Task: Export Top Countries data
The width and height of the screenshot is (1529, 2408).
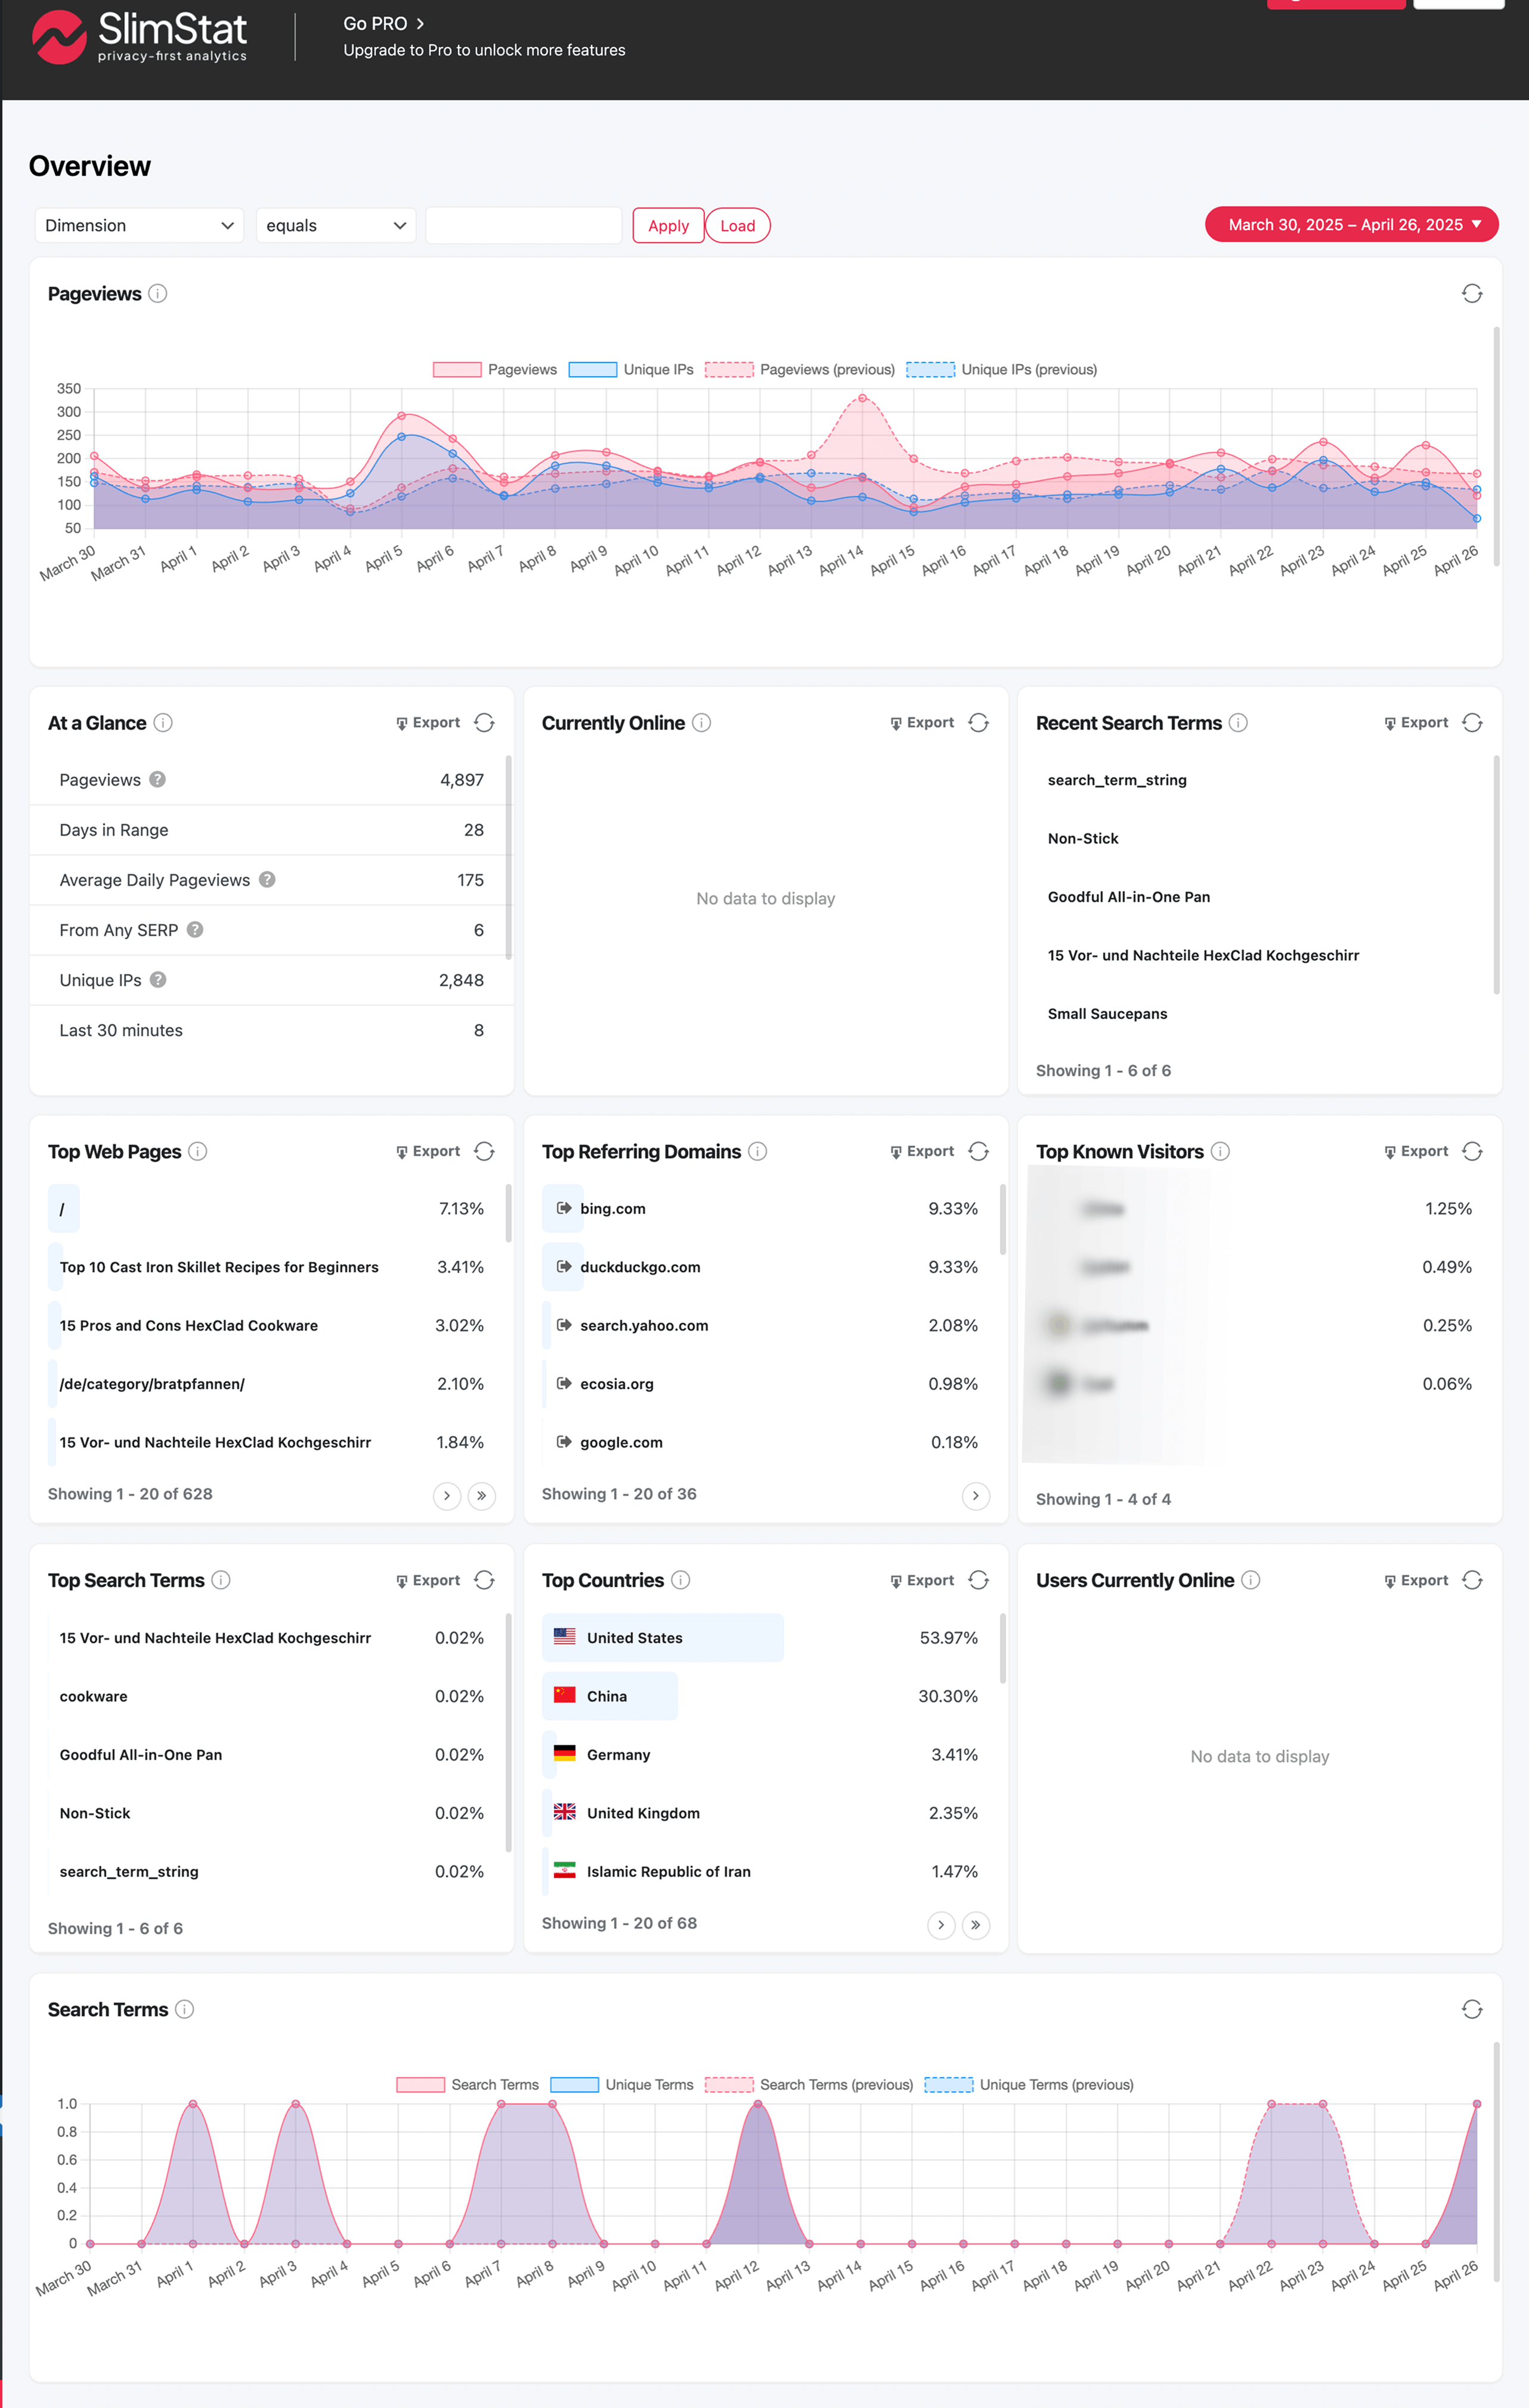Action: pyautogui.click(x=922, y=1581)
